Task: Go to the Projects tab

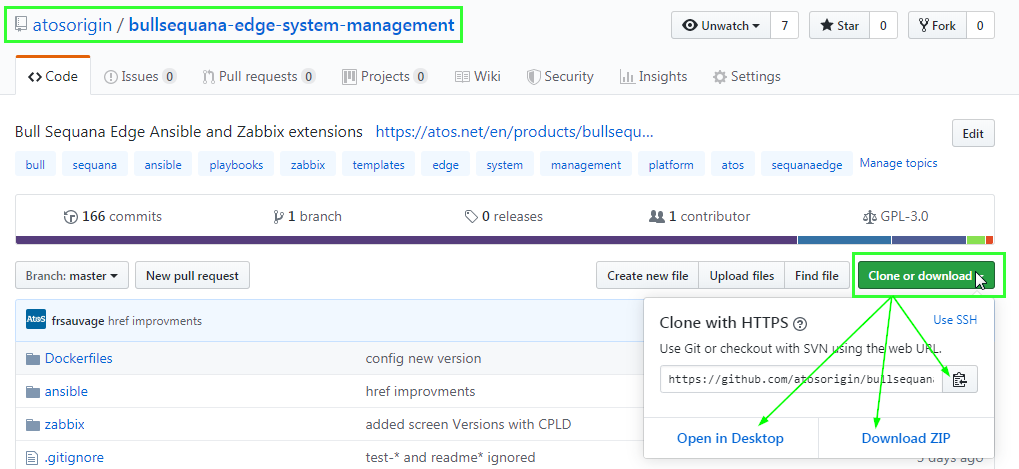Action: (385, 77)
